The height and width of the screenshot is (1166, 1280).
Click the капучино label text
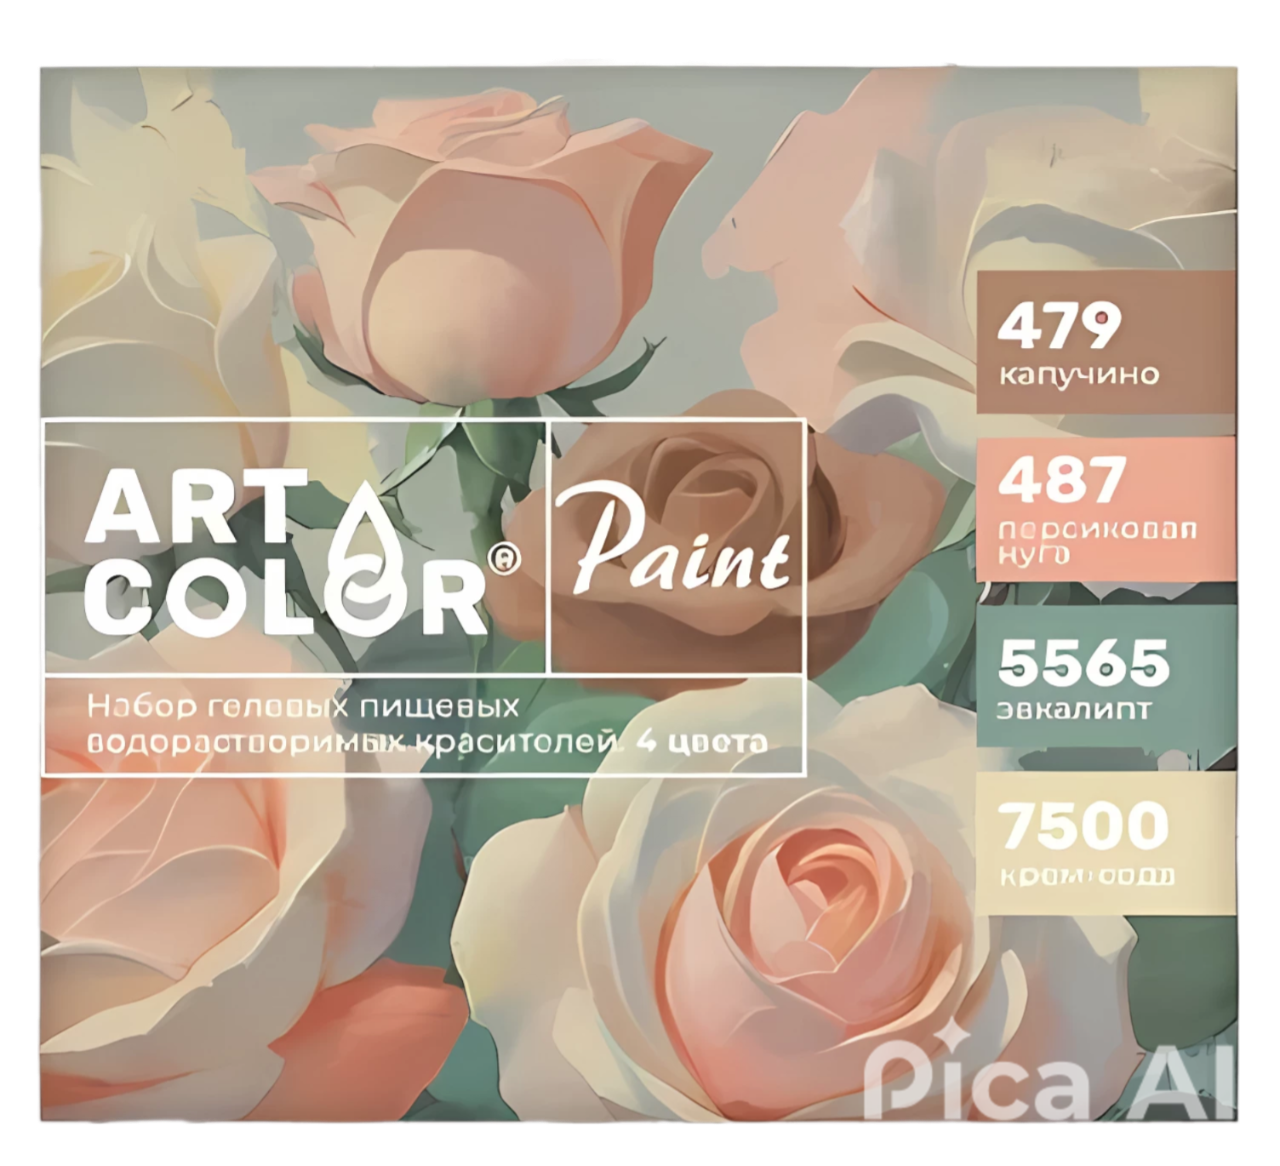(1079, 376)
